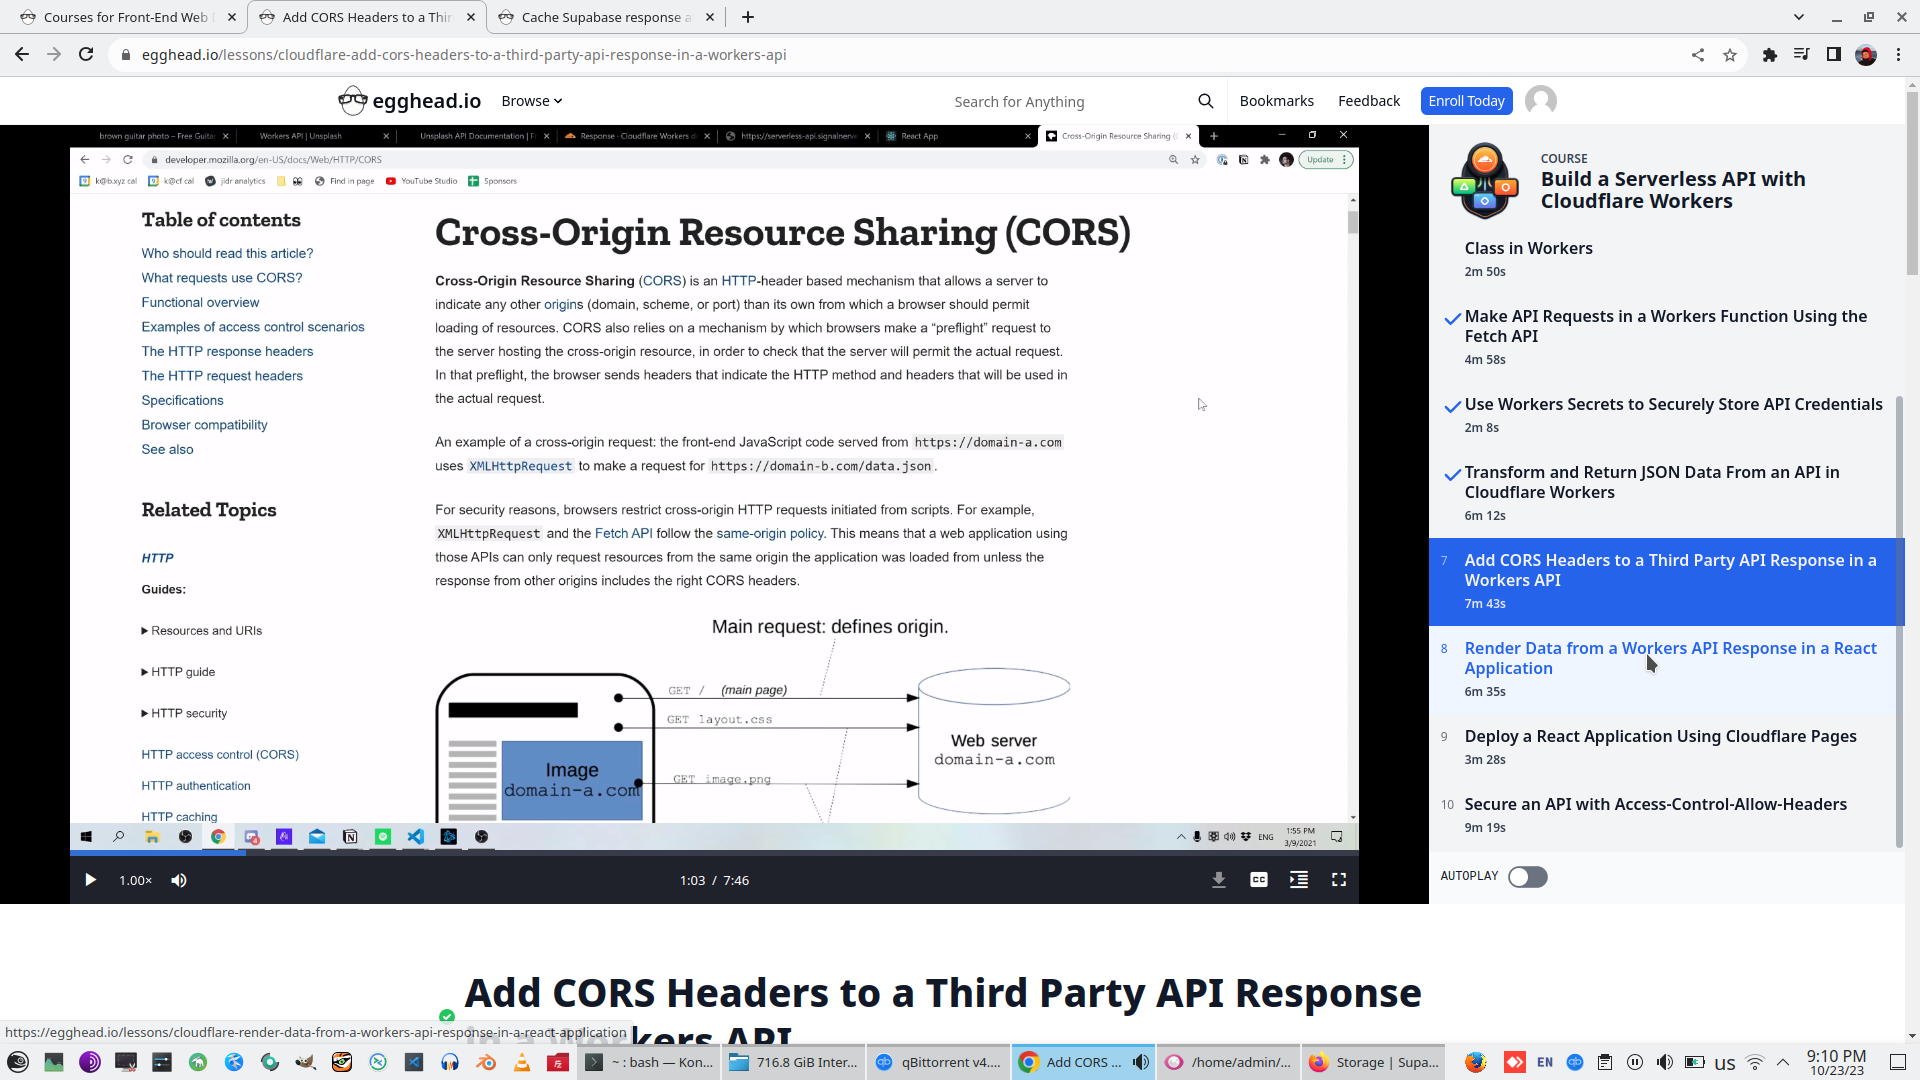Image resolution: width=1920 pixels, height=1080 pixels.
Task: Open Chrome's tab search chevron
Action: (1798, 17)
